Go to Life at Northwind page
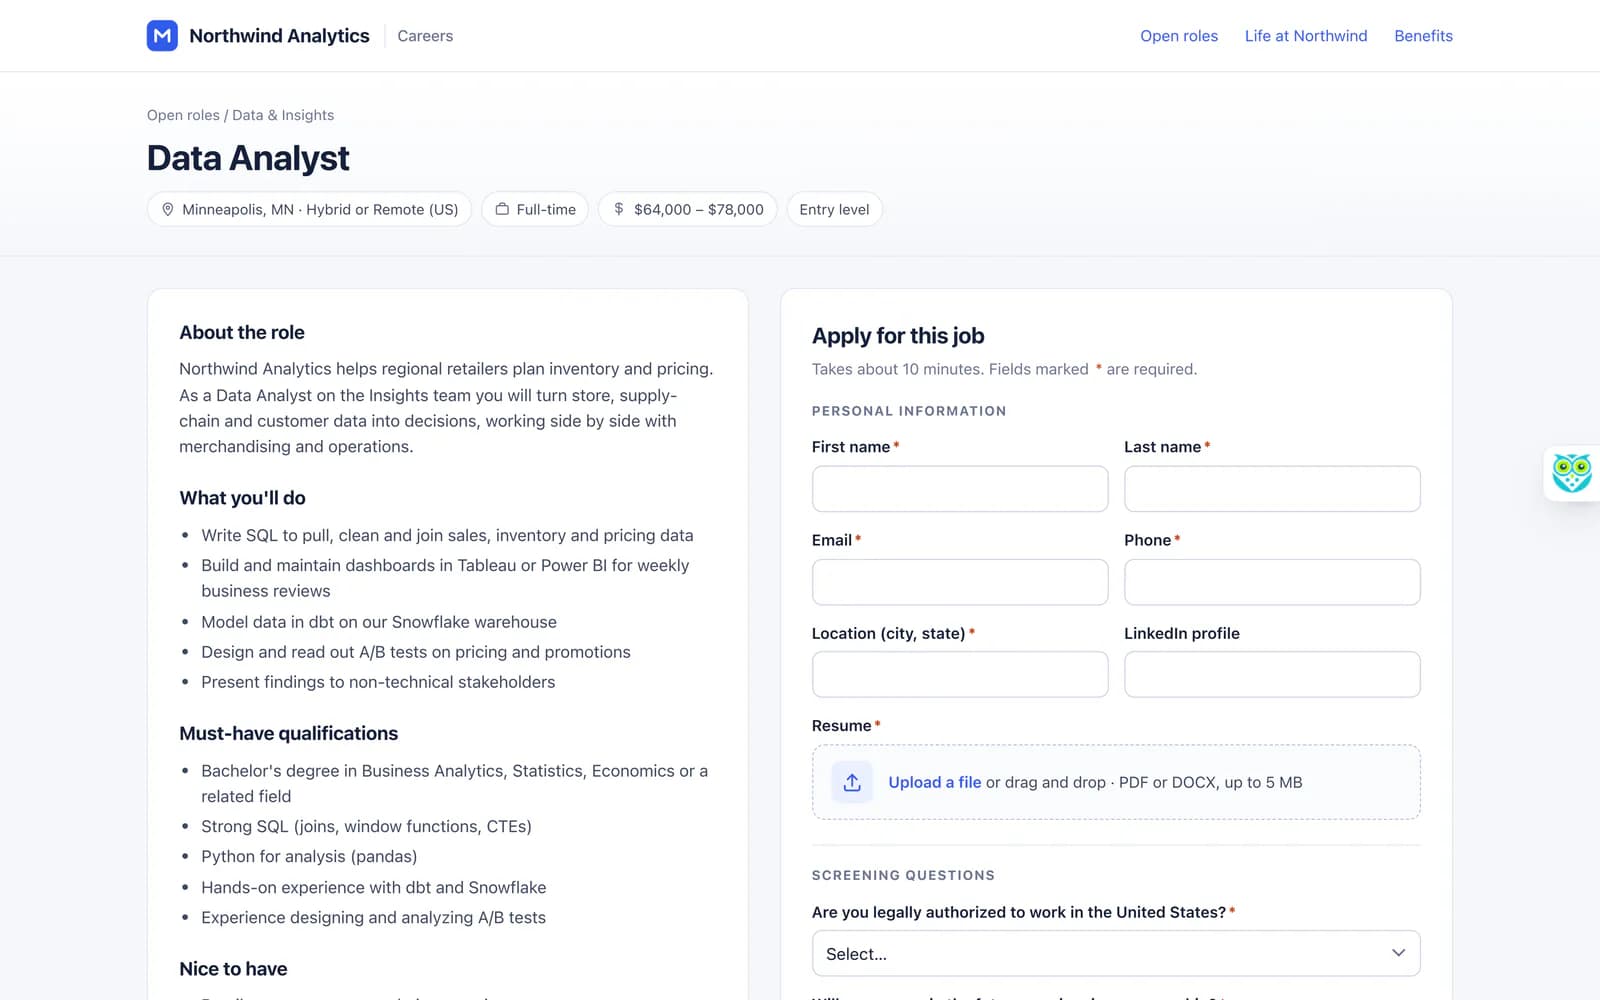This screenshot has width=1600, height=1000. coord(1306,36)
